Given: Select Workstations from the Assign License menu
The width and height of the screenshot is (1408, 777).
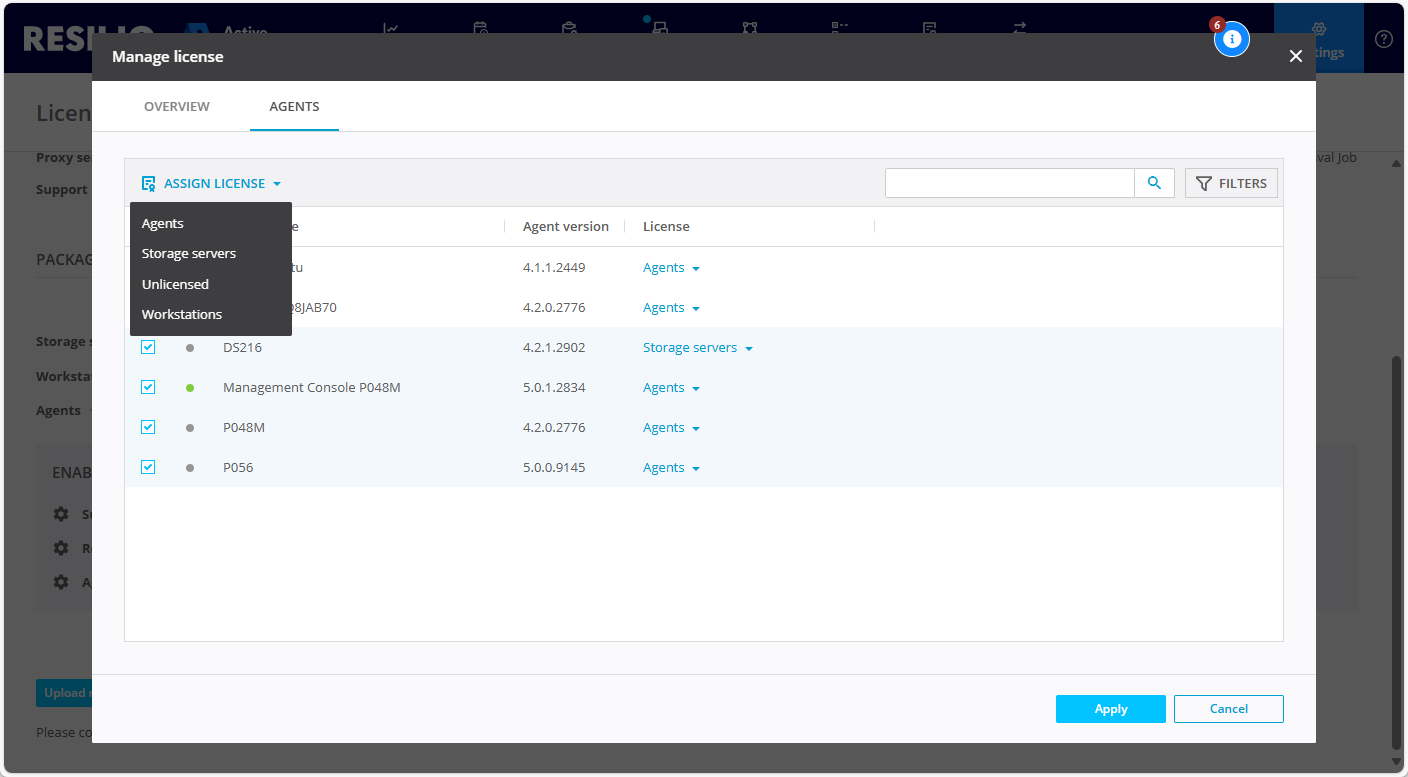Looking at the screenshot, I should [181, 314].
